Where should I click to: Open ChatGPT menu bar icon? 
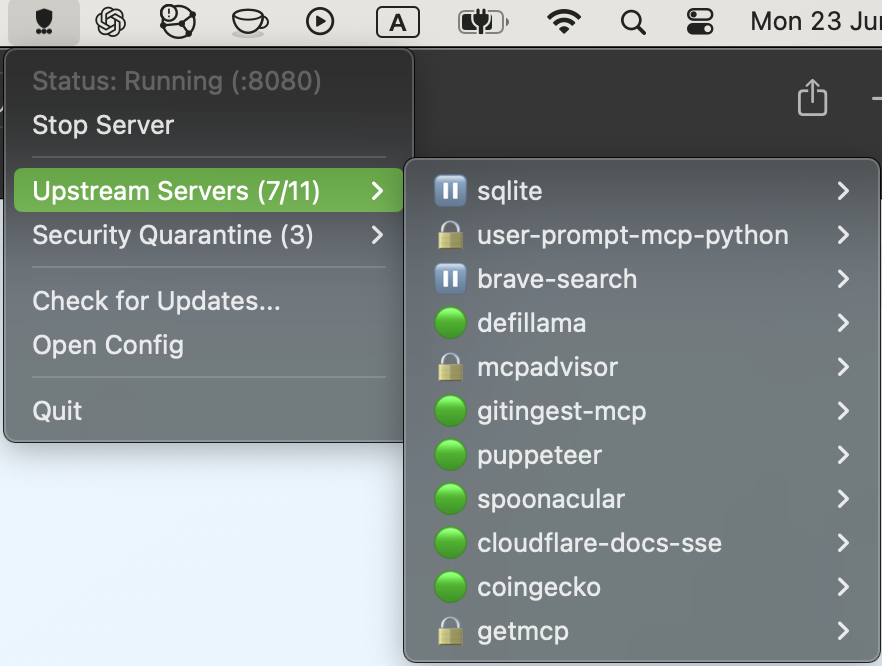click(x=110, y=23)
